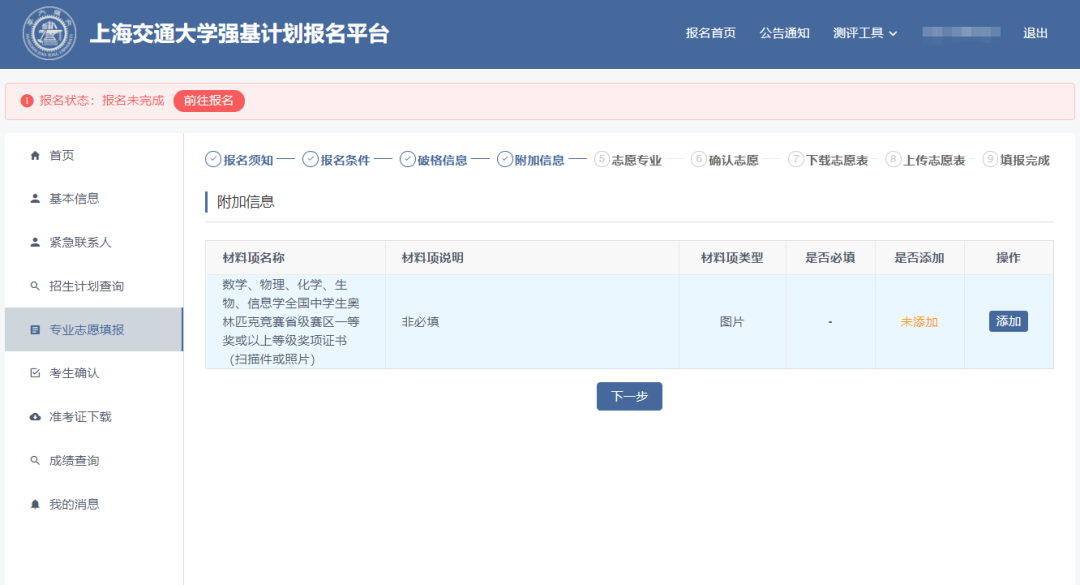This screenshot has width=1080, height=585.
Task: Click the blurred username in top bar
Action: point(961,33)
